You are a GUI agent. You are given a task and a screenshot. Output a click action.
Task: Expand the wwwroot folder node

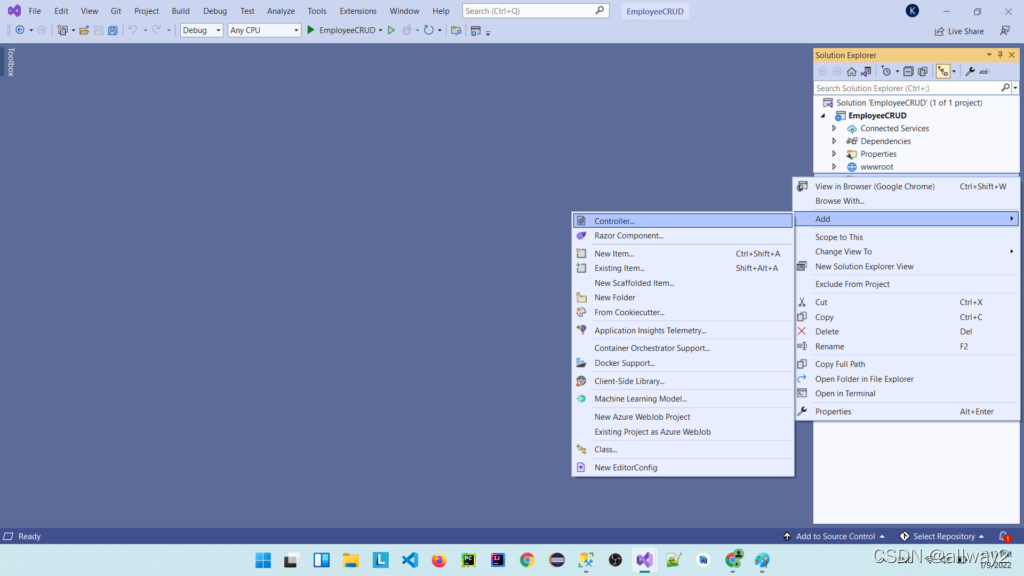834,167
